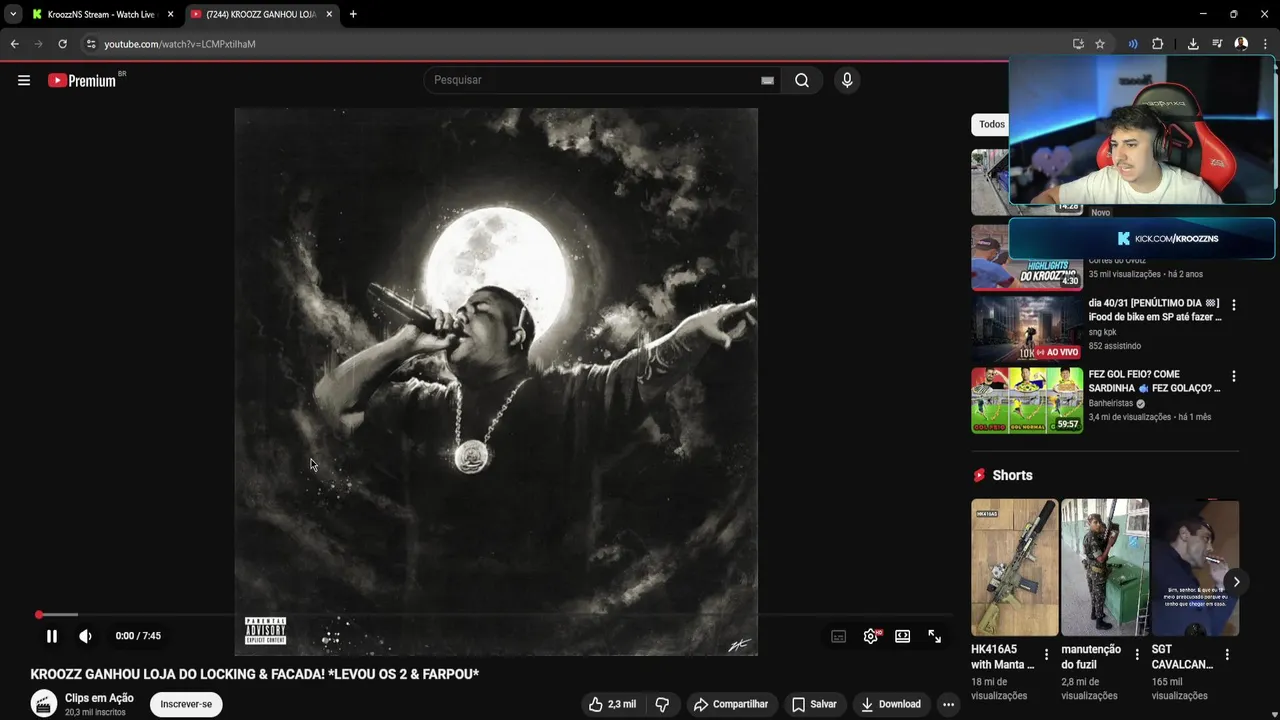Open manutenção do fuzil short

1105,568
